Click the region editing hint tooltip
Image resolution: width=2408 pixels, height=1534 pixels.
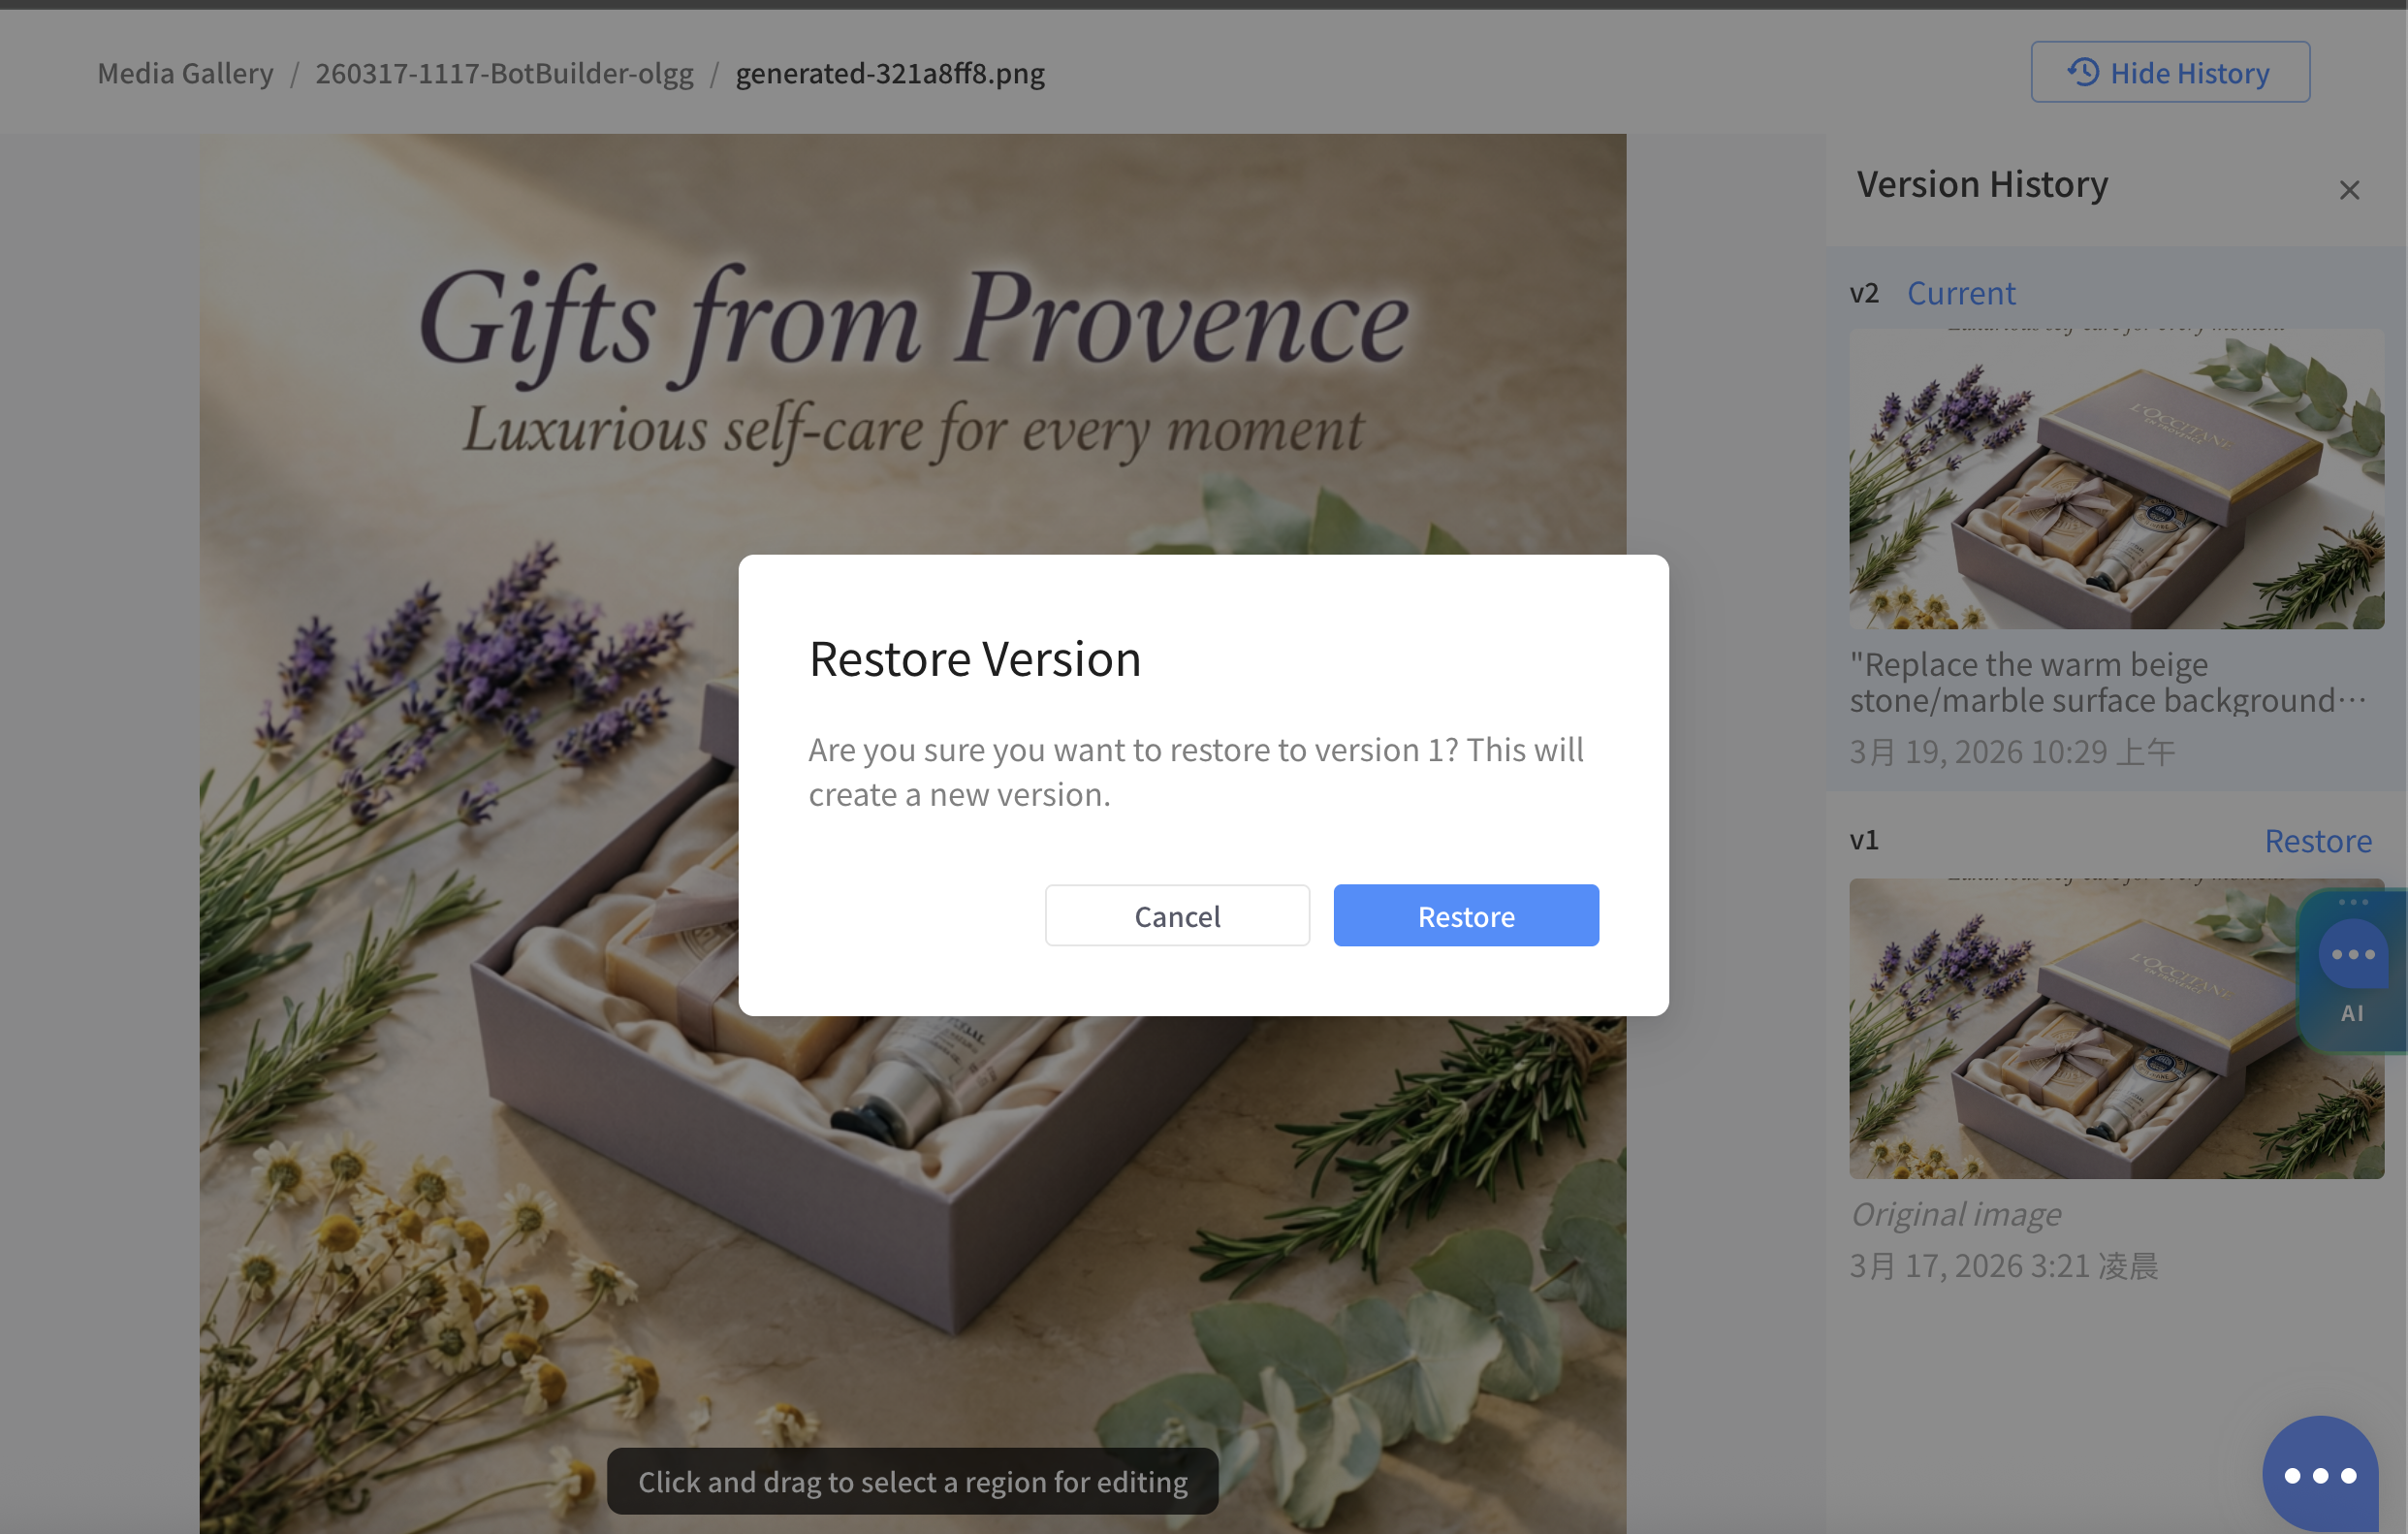coord(912,1481)
